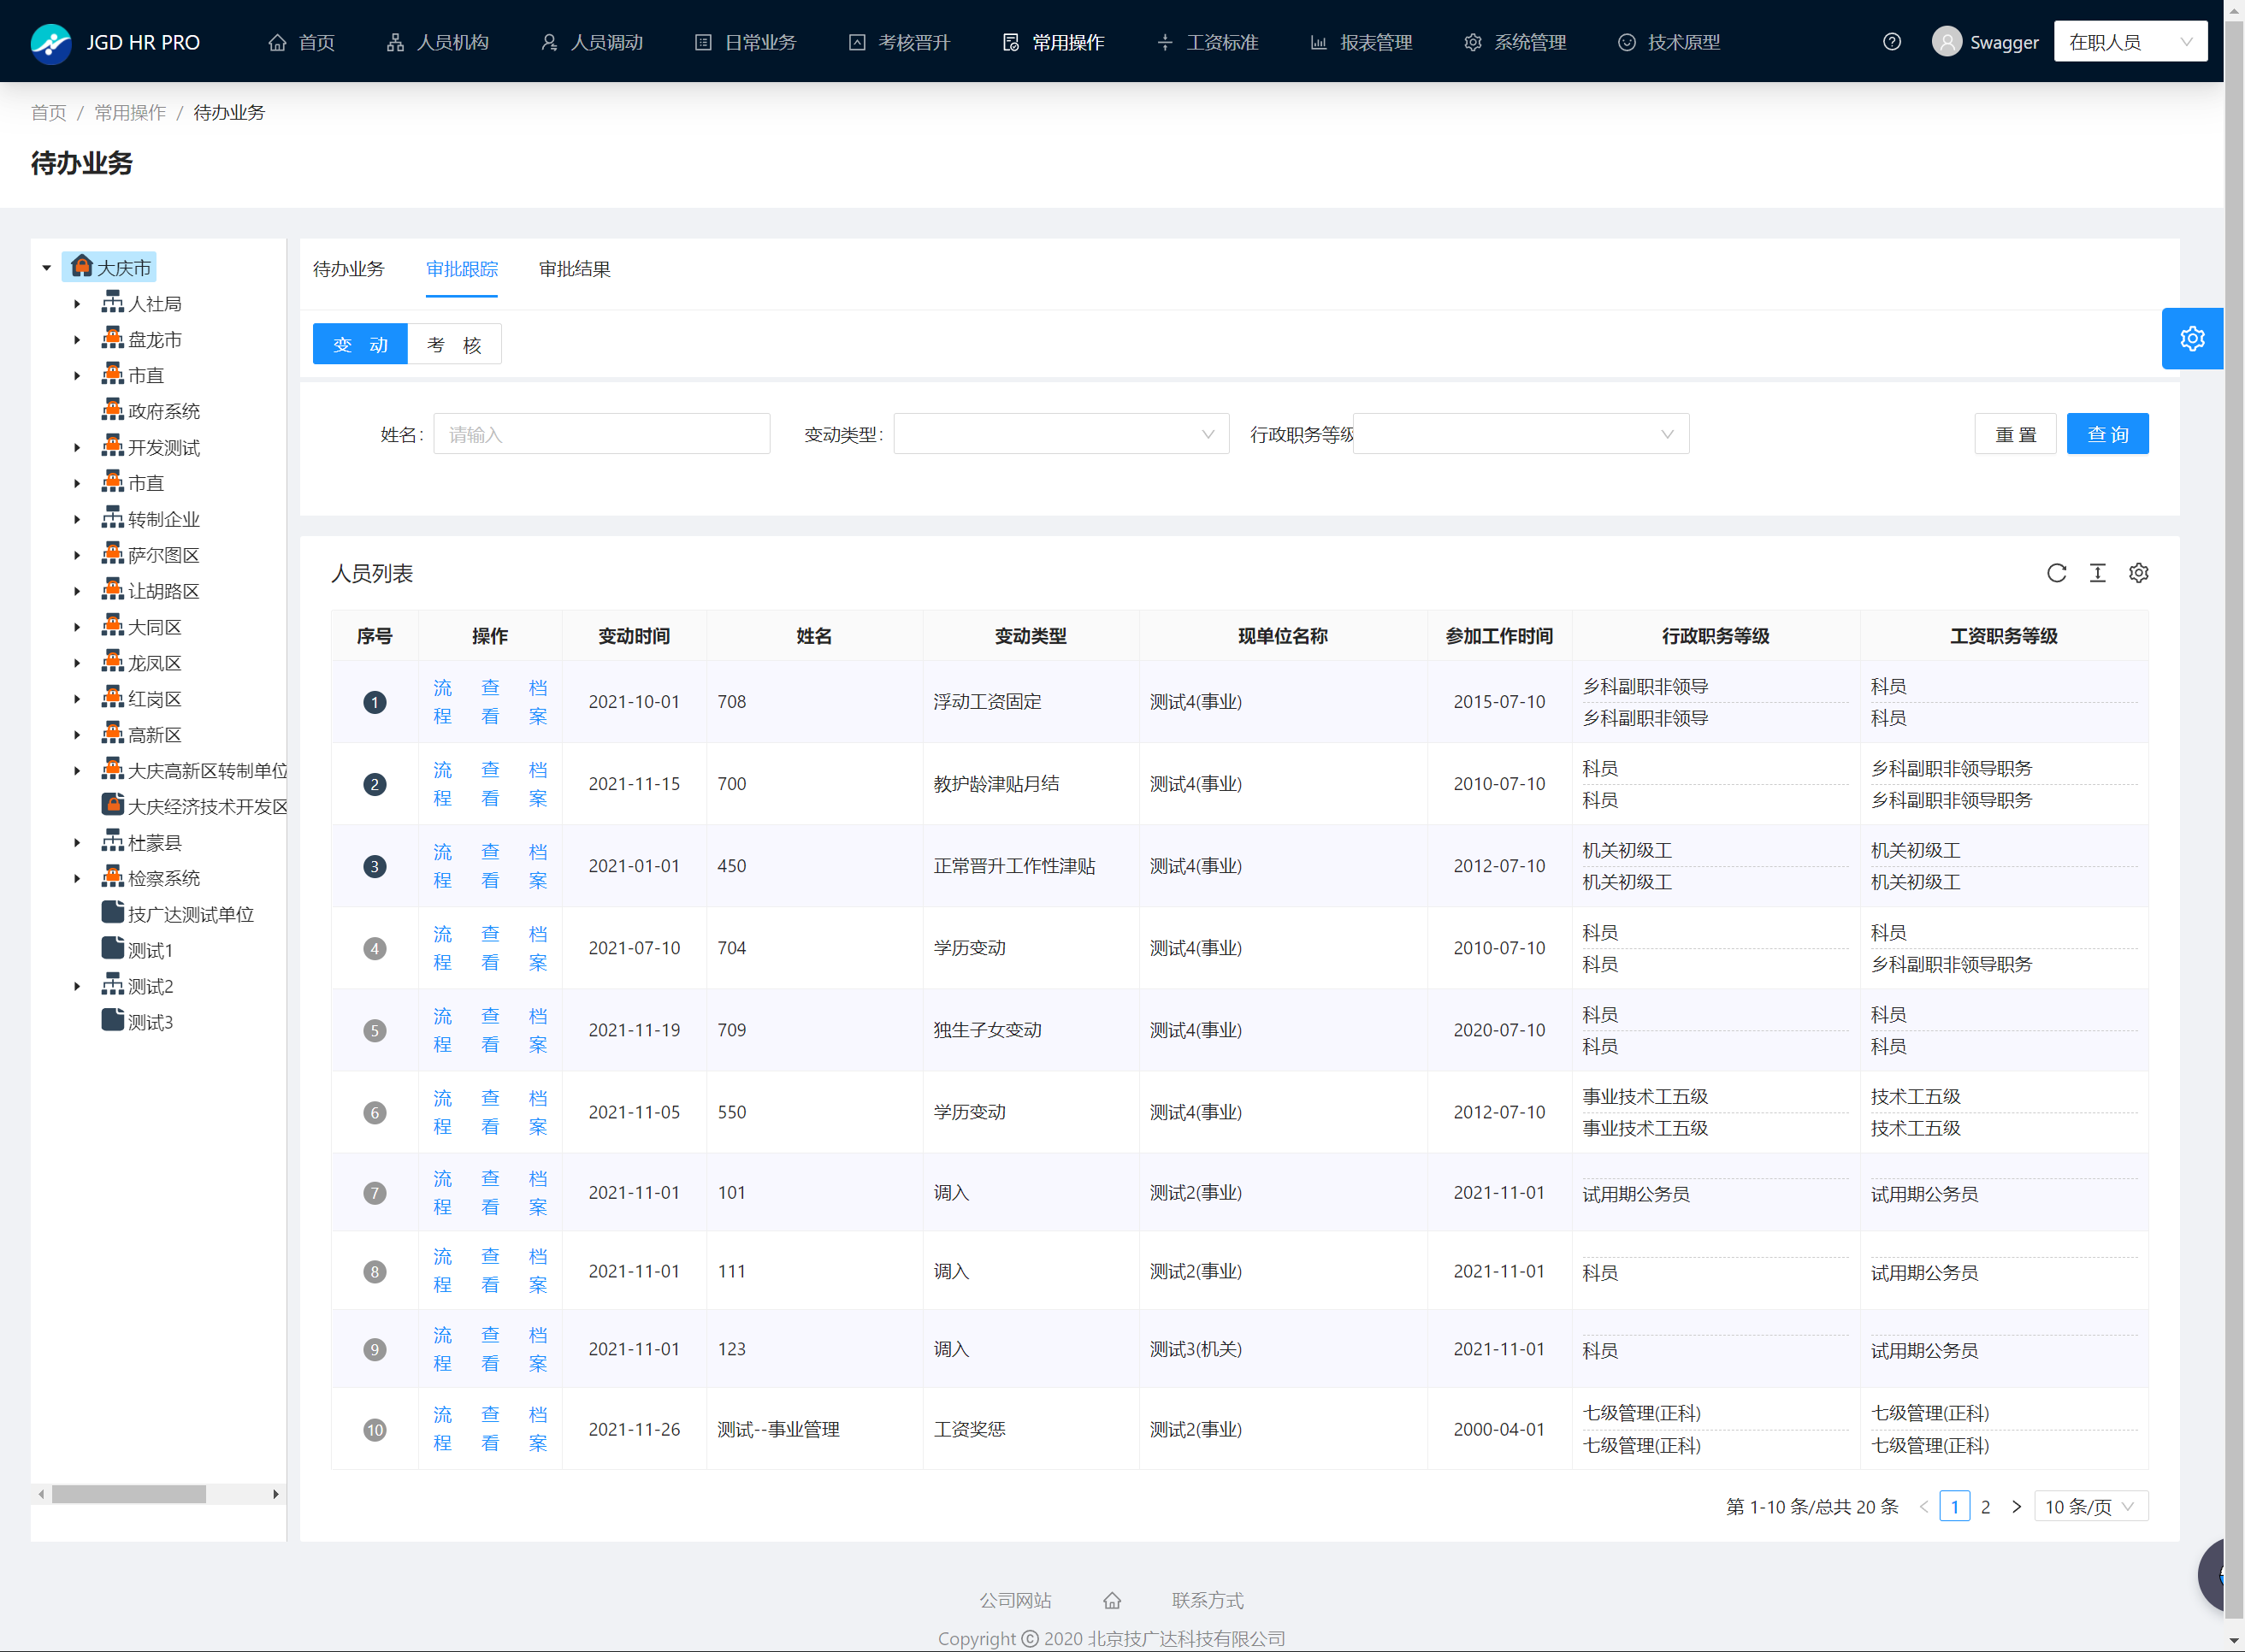
Task: Expand the 杜蒙县 tree node
Action: click(x=77, y=842)
